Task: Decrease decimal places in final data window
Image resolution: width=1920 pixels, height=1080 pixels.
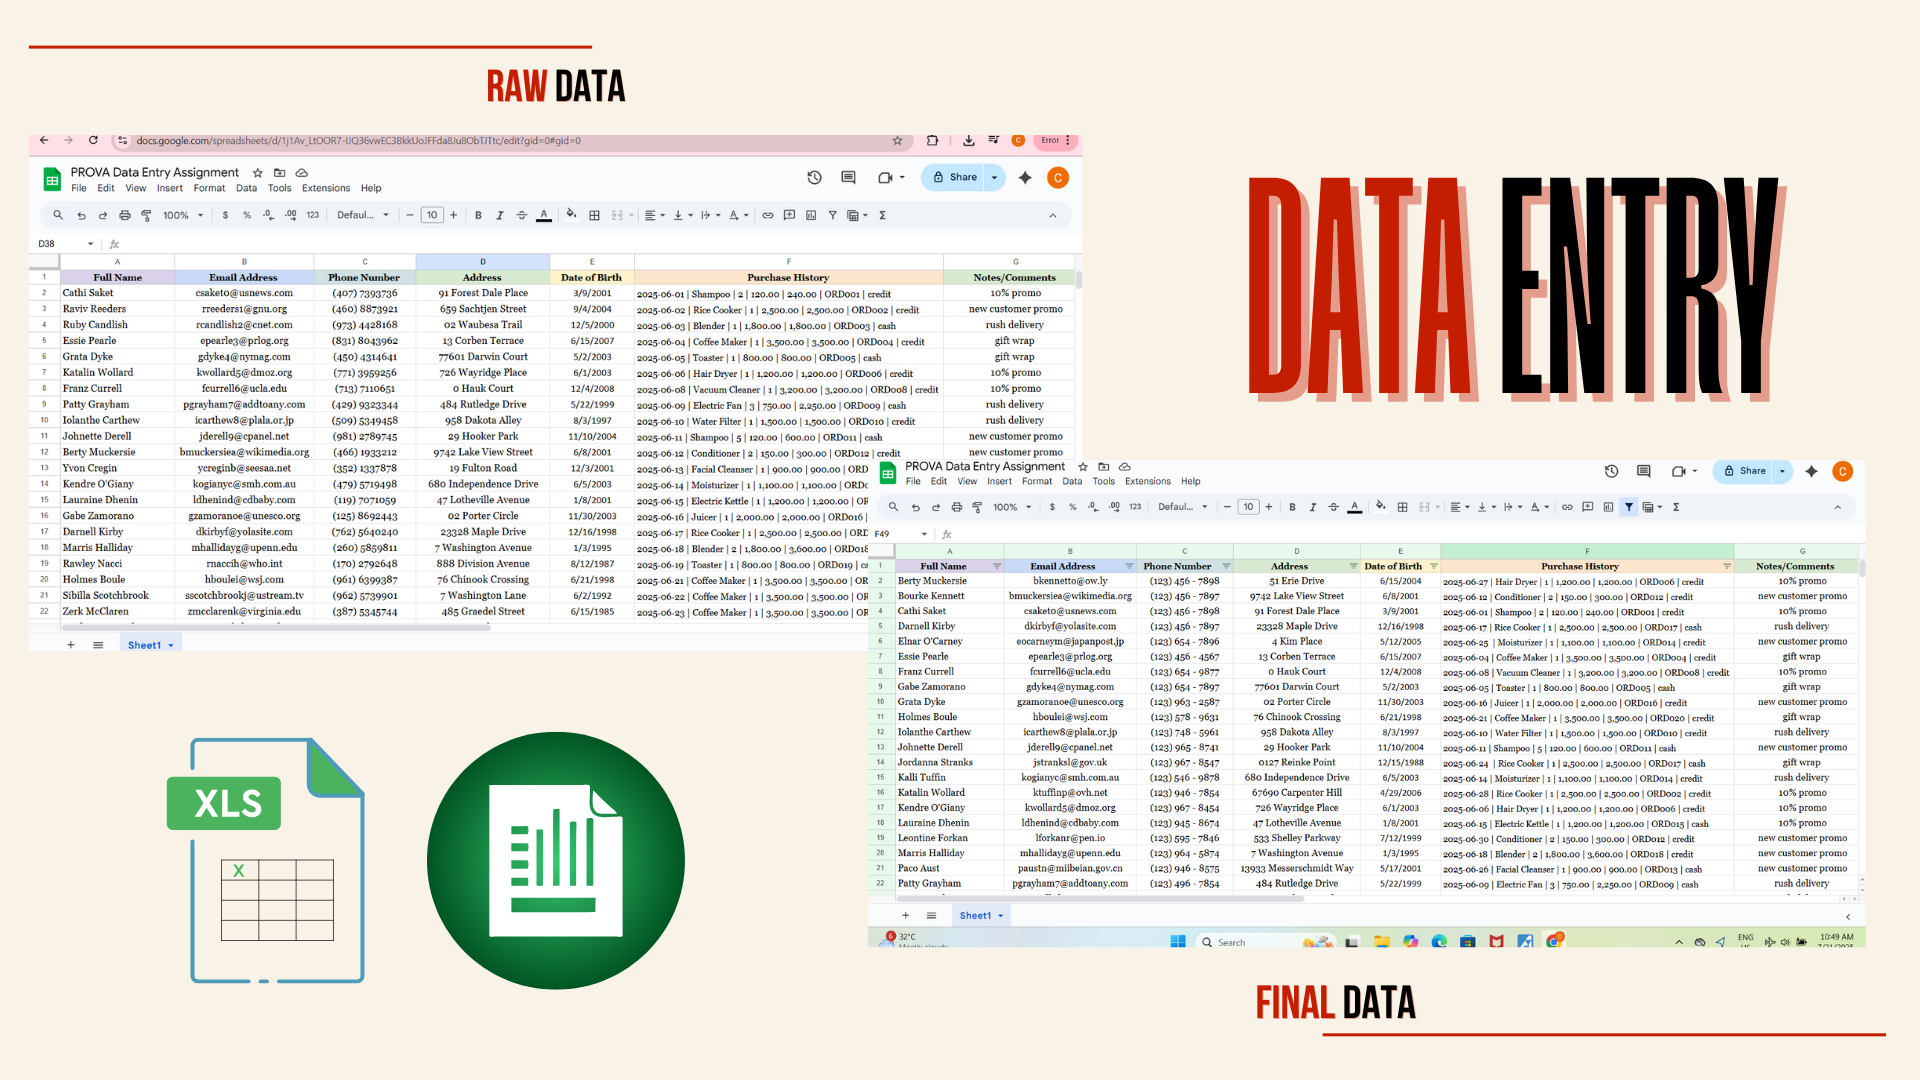Action: (x=1093, y=507)
